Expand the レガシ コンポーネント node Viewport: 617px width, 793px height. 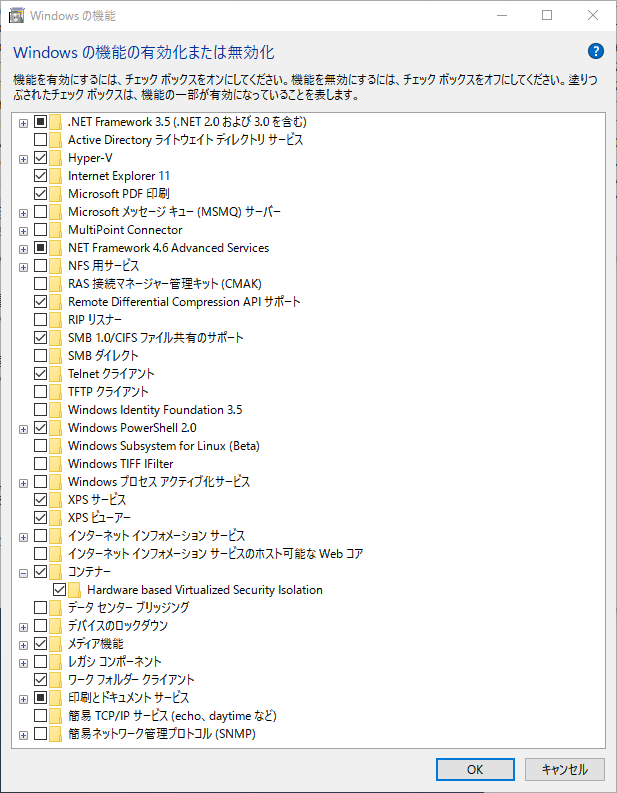tap(23, 664)
